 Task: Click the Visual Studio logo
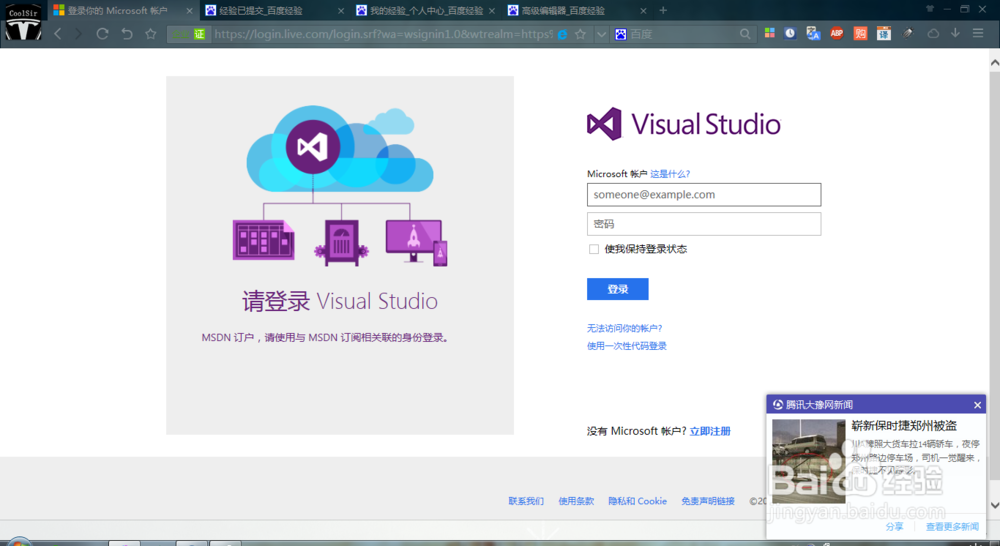[x=684, y=124]
